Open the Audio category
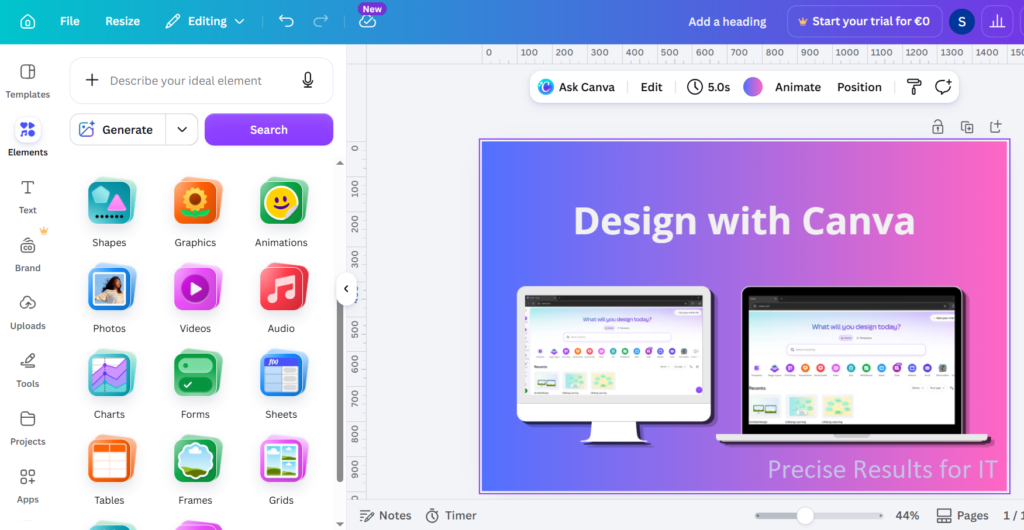Image resolution: width=1024 pixels, height=530 pixels. (281, 299)
